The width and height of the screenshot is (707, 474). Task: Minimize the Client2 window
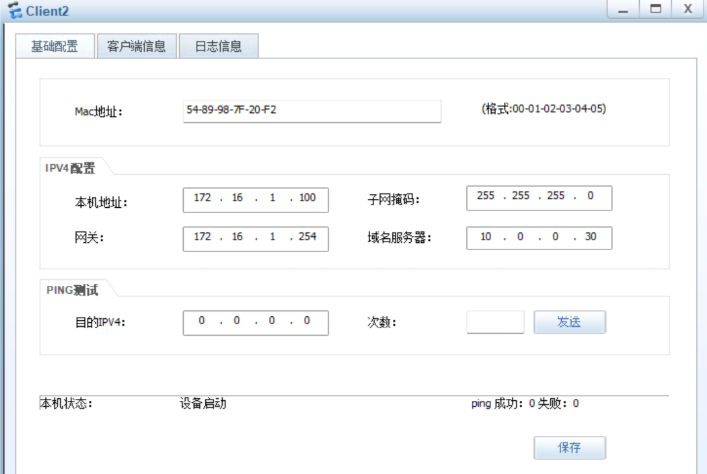623,9
